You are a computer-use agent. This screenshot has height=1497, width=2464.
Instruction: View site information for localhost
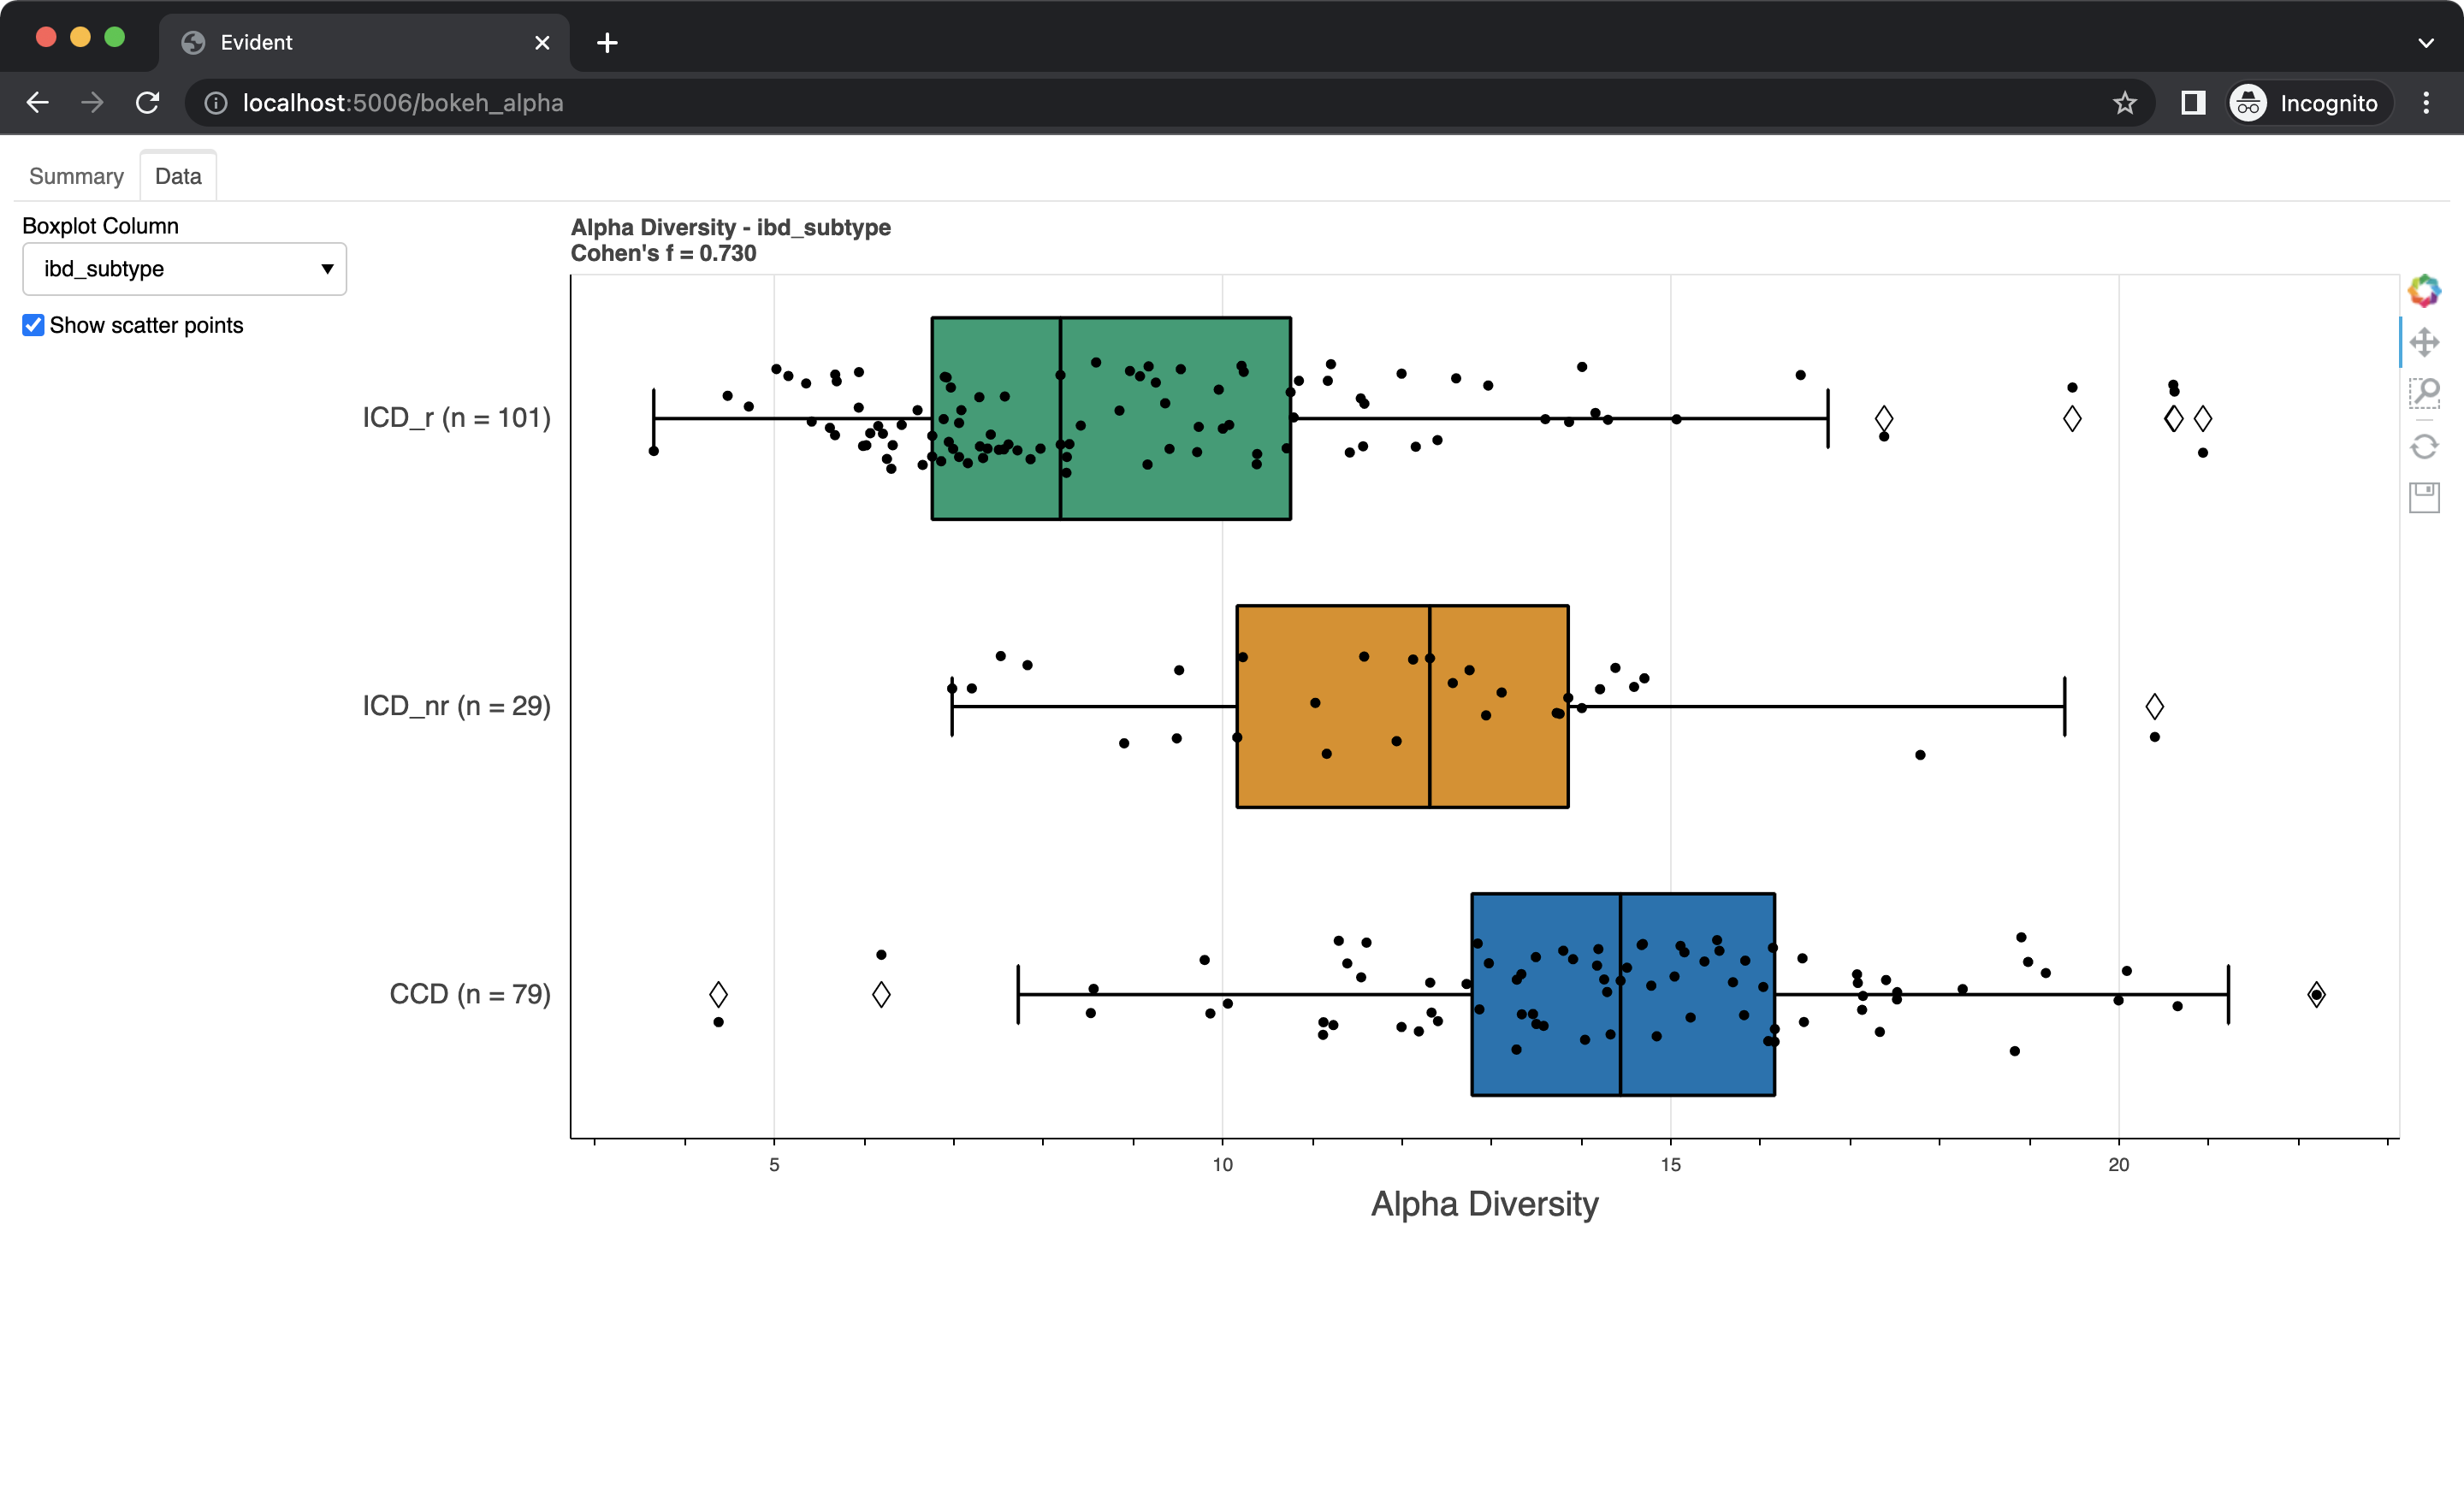coord(215,102)
